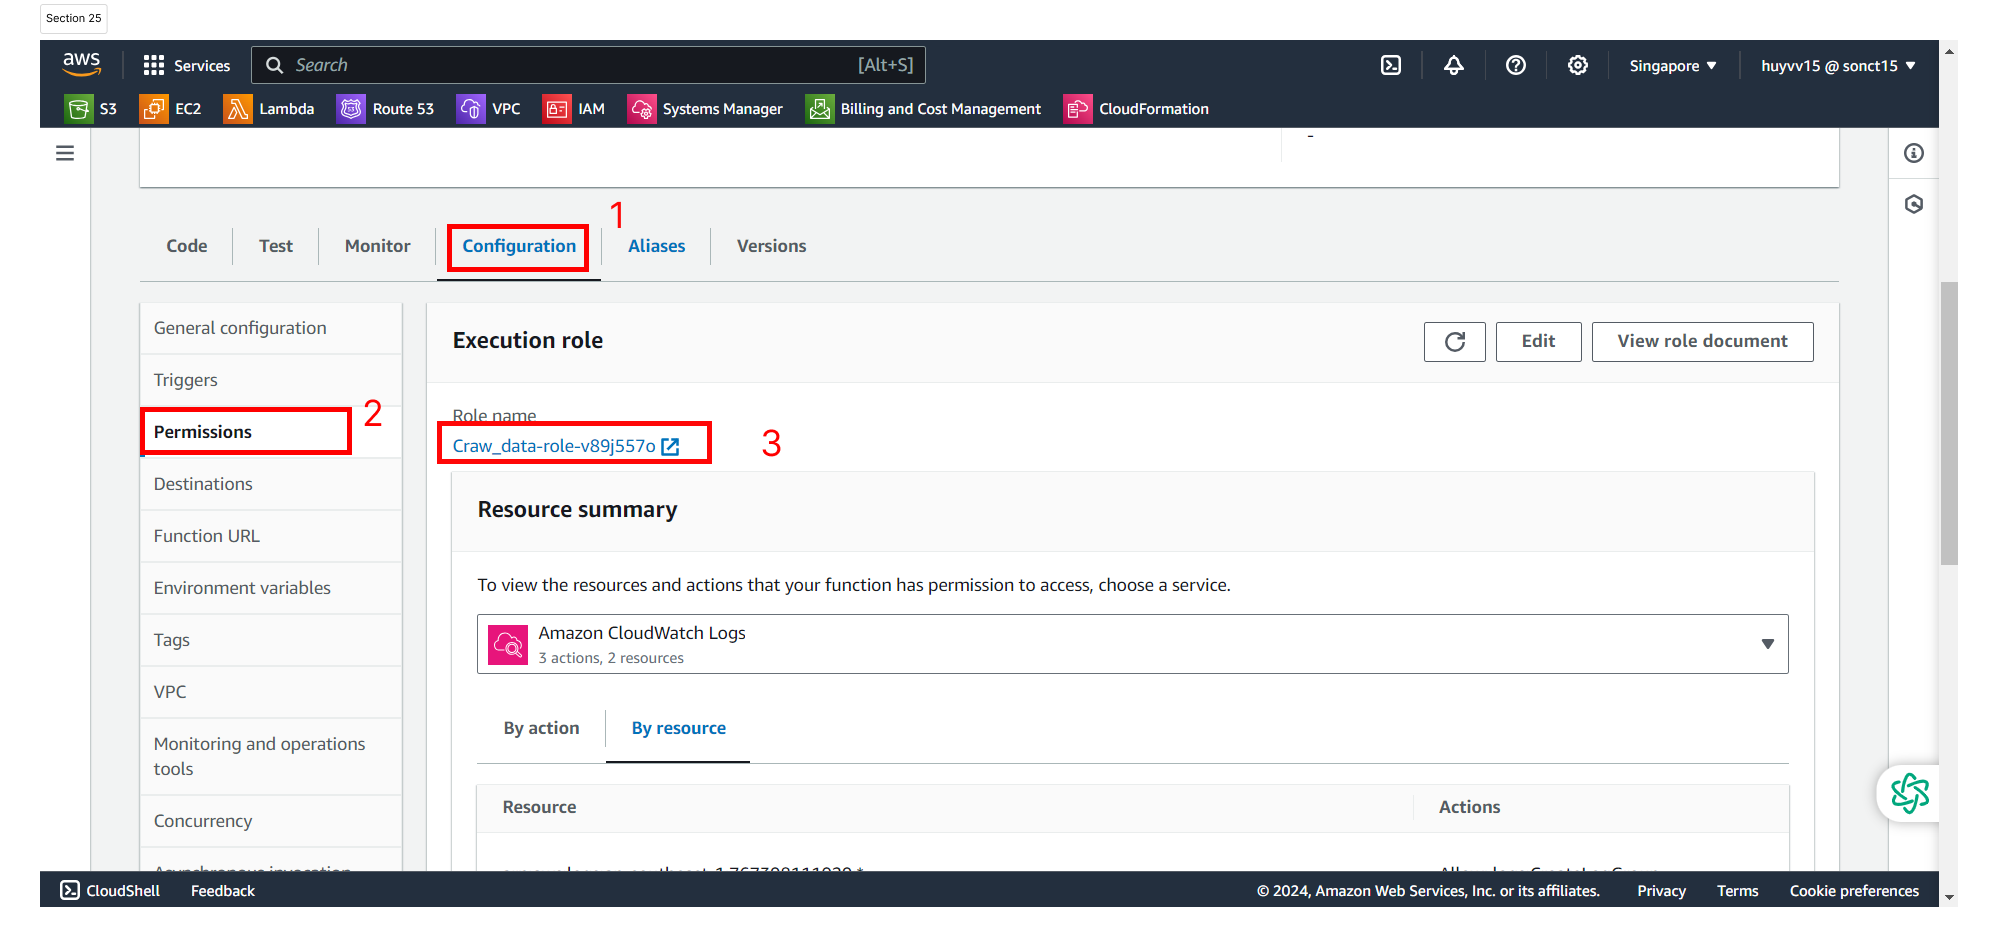
Task: Select the By action tab
Action: (541, 728)
